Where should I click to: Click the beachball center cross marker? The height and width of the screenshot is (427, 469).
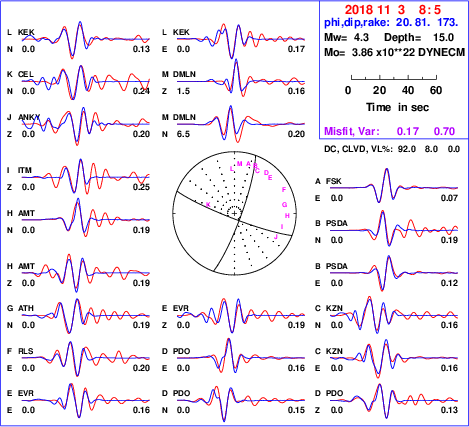click(x=235, y=213)
